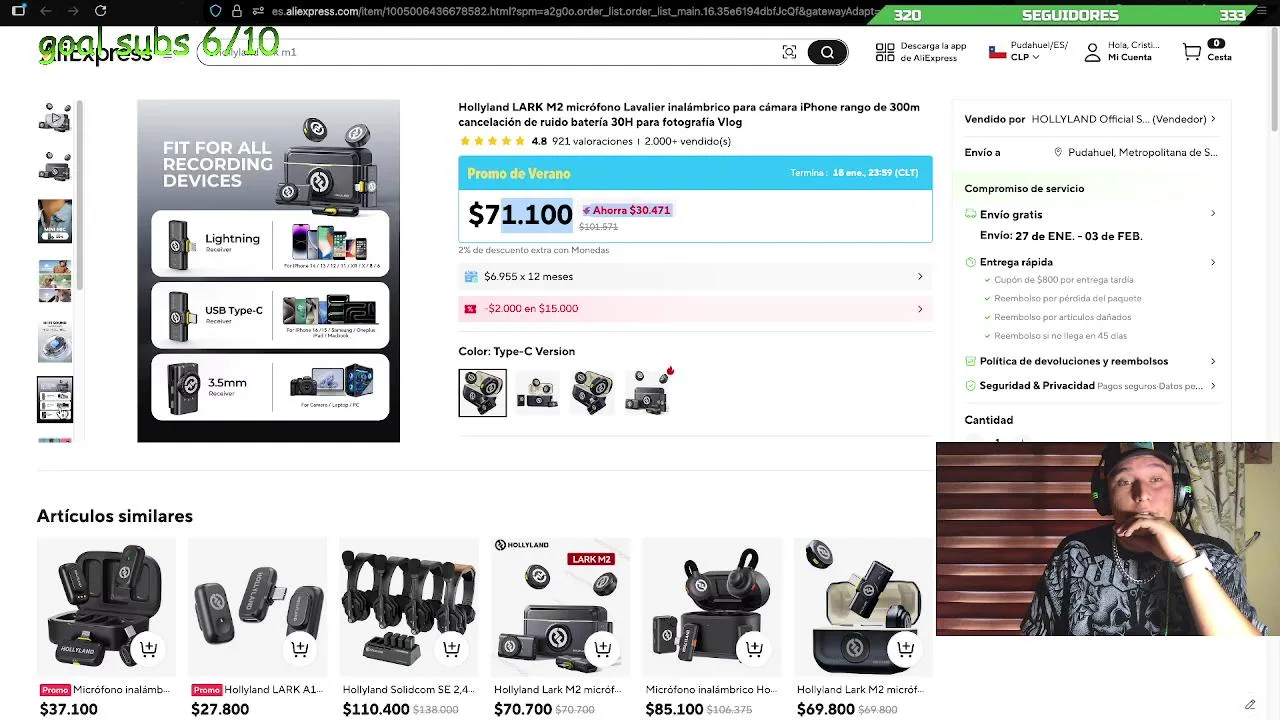Change the Pudahuel, Metropolitana shipping location
This screenshot has height=720, width=1280.
1142,152
